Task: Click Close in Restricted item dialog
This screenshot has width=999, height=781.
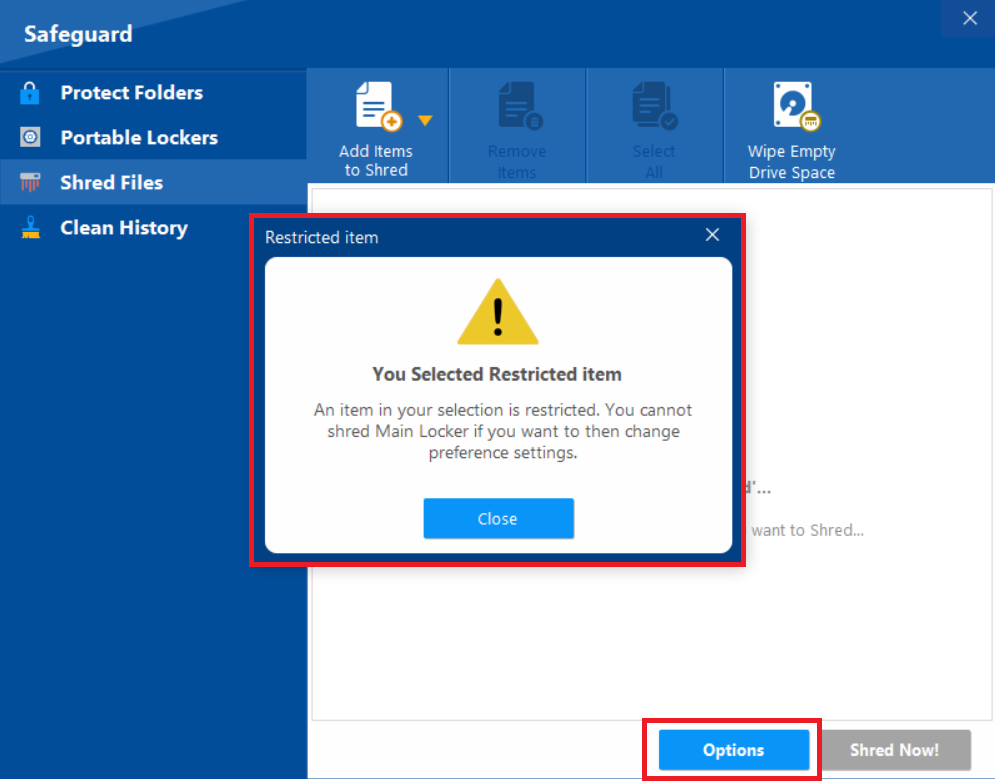Action: 498,519
